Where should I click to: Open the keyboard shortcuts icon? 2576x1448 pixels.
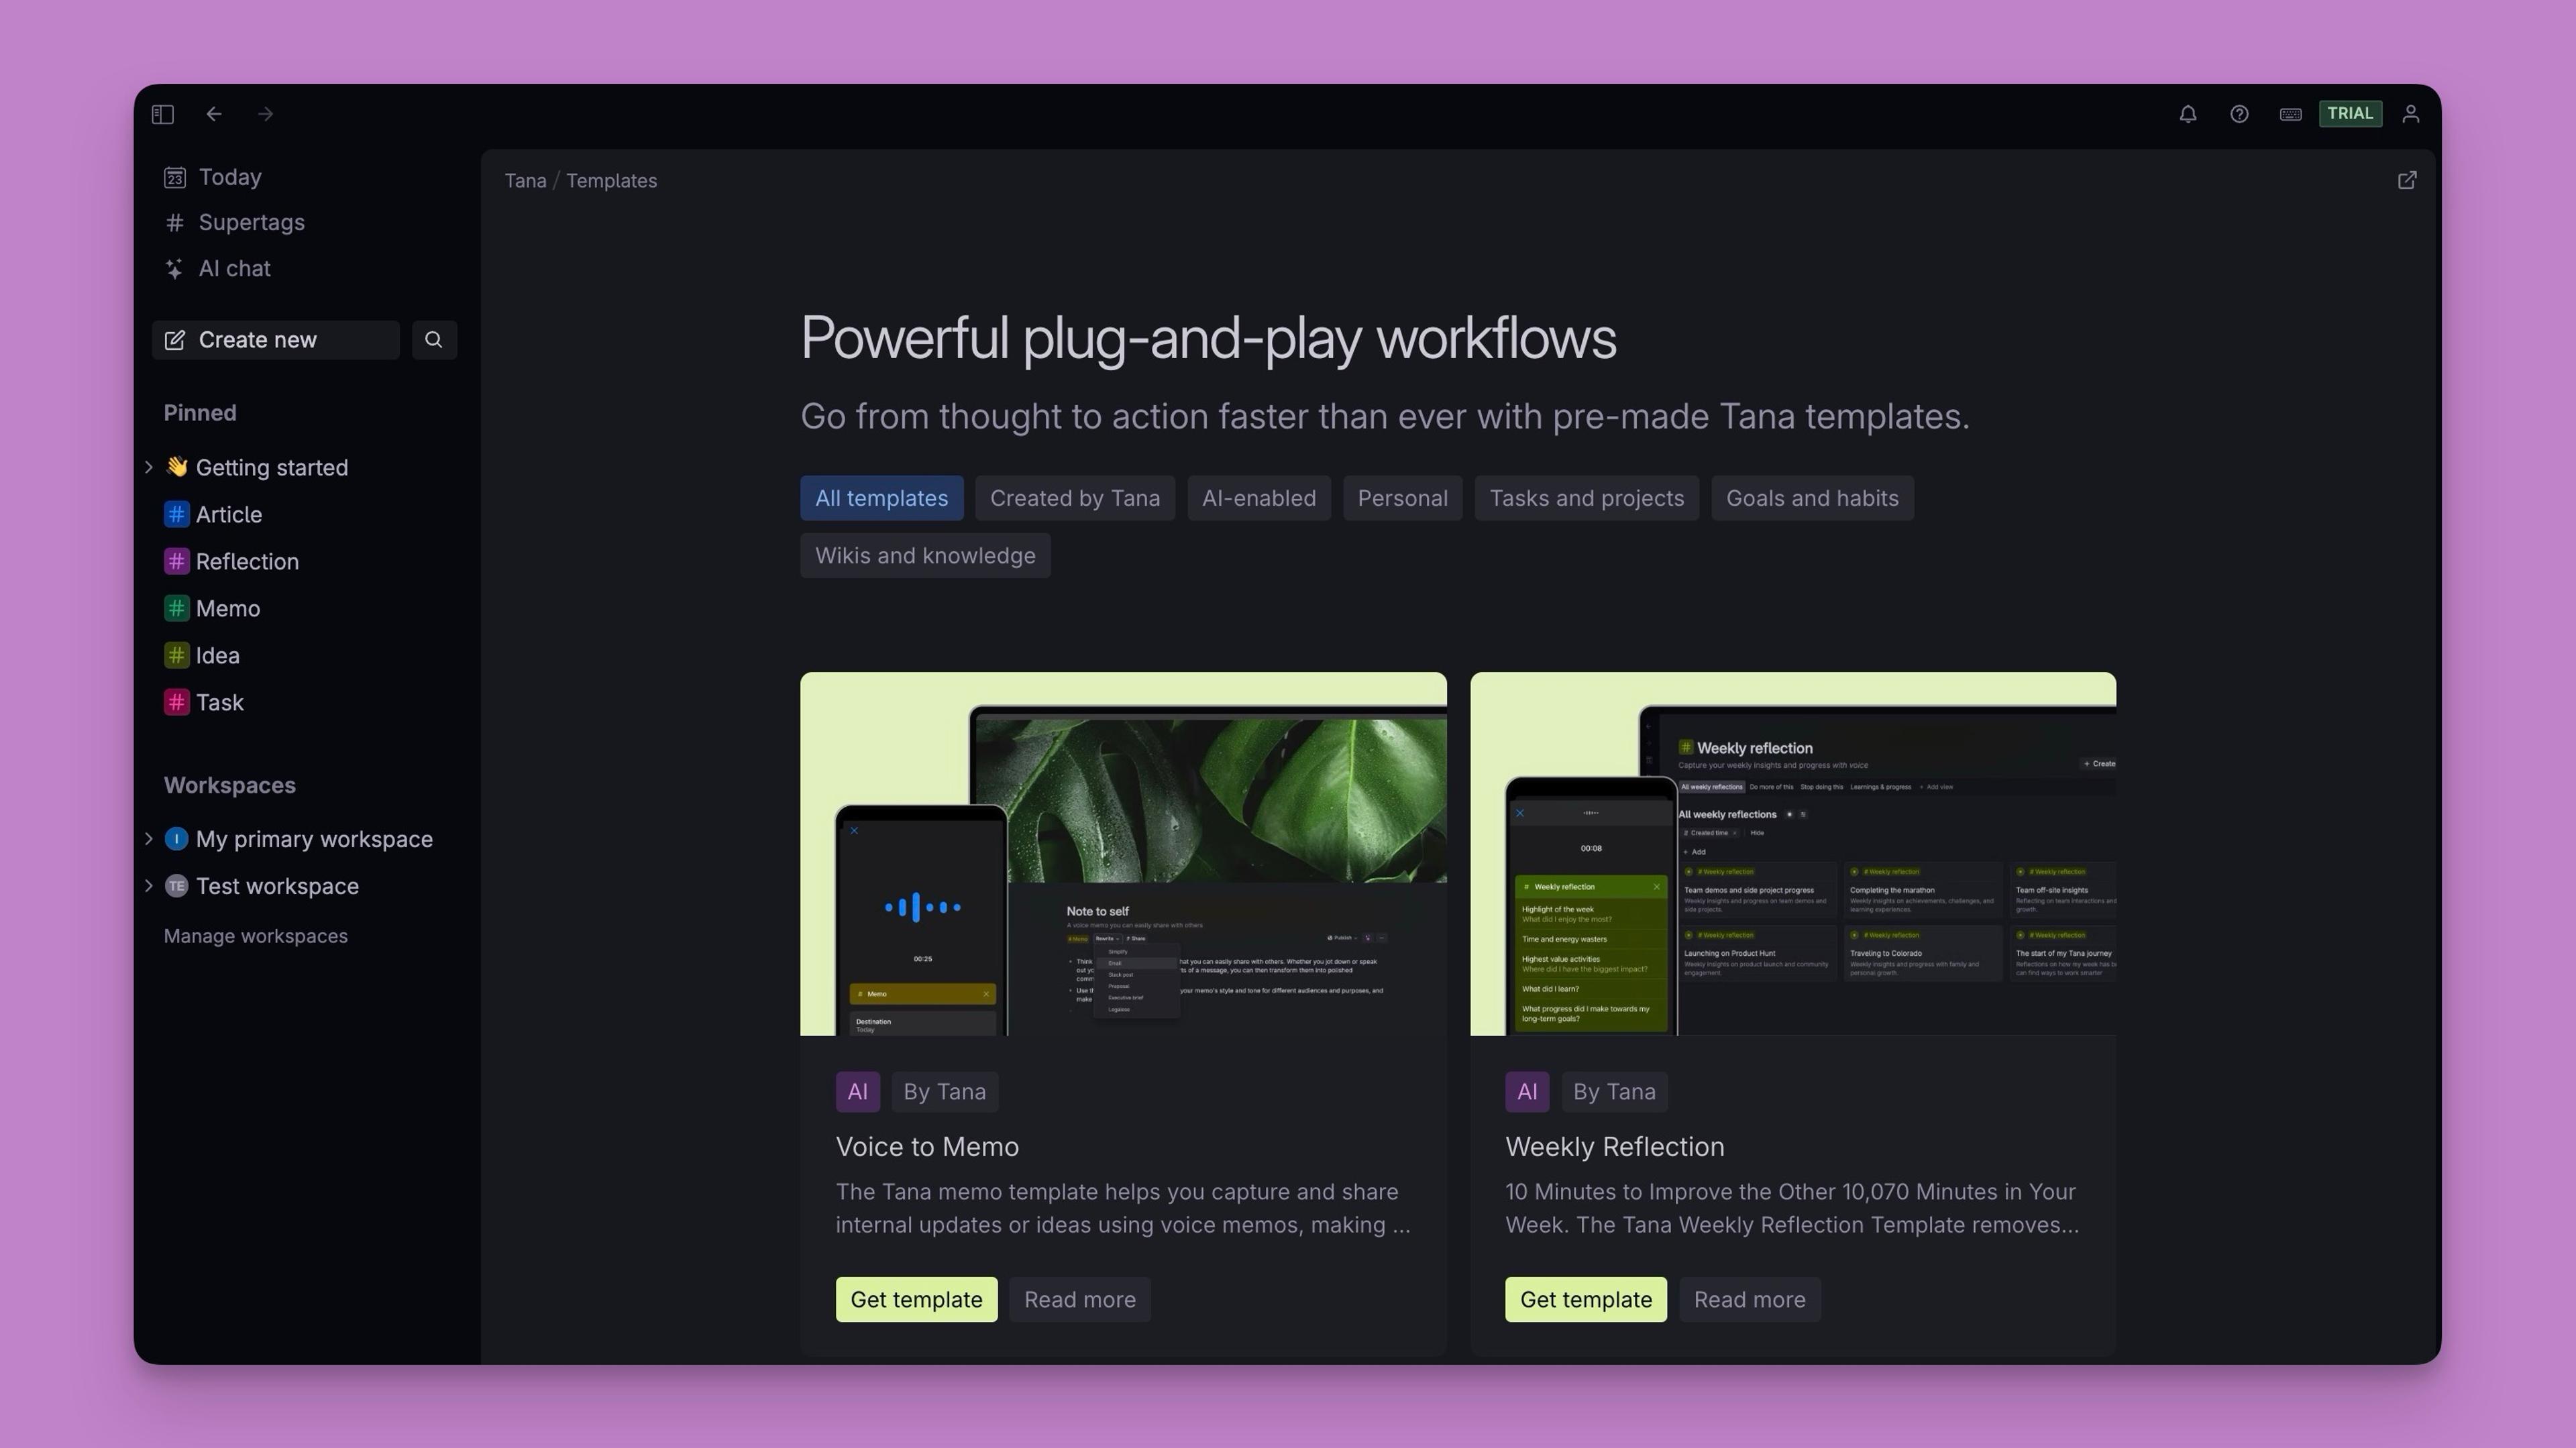[2290, 114]
